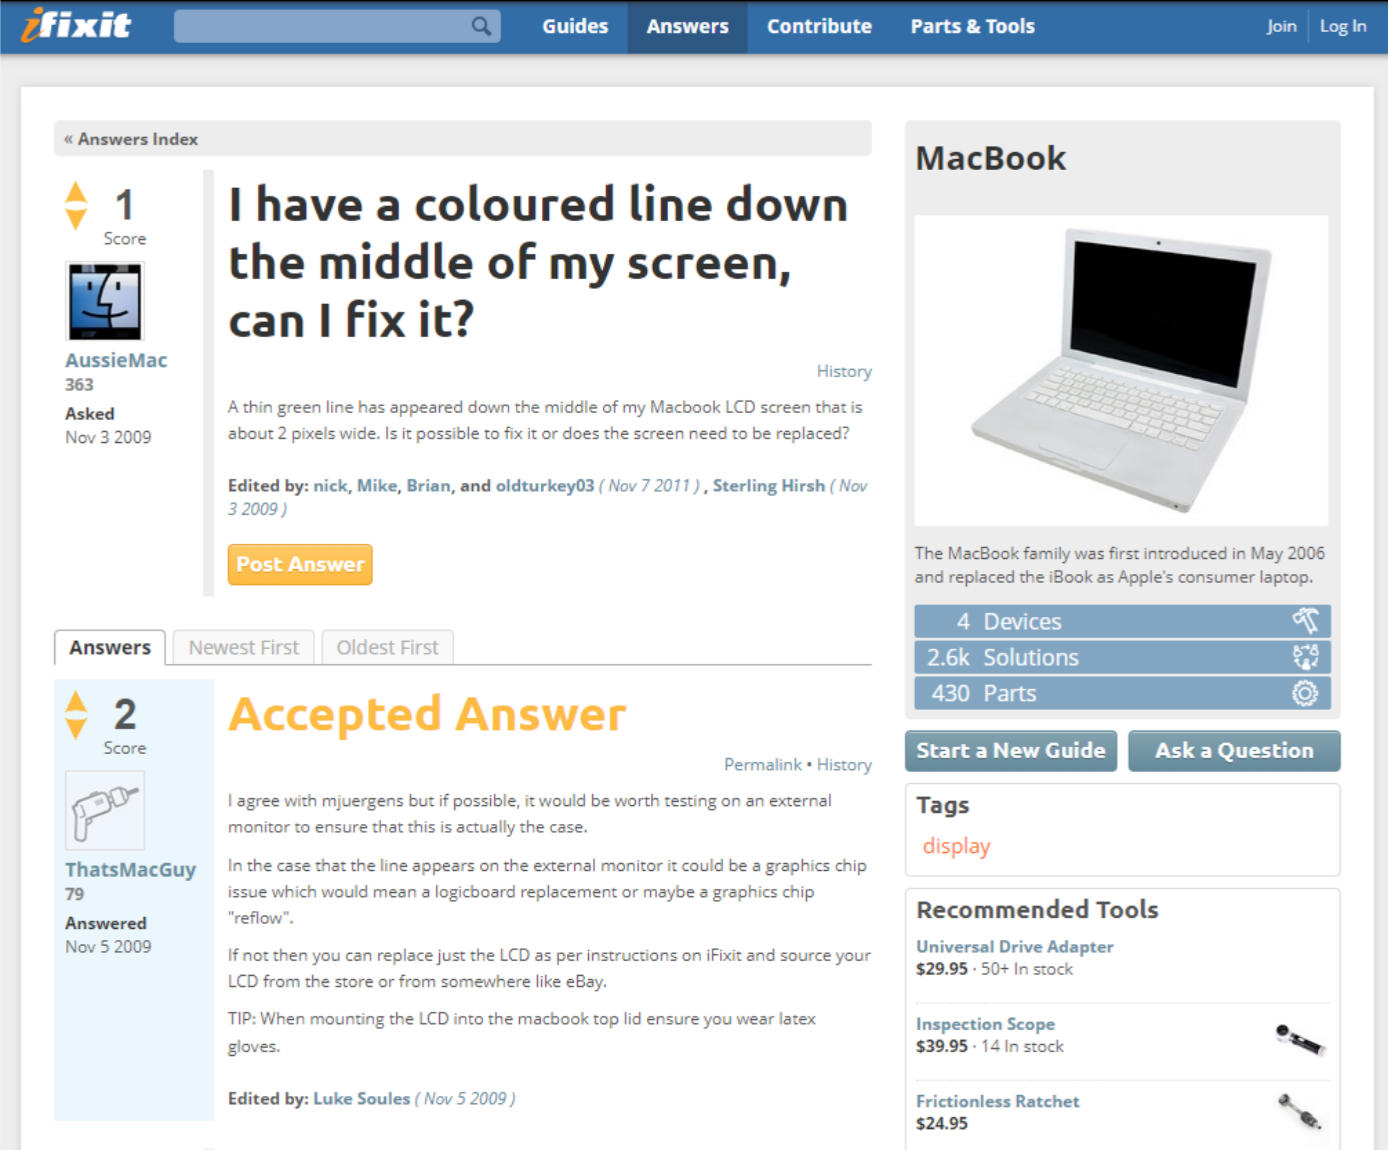The height and width of the screenshot is (1150, 1389).
Task: Open editor Mike's profile
Action: click(x=377, y=485)
